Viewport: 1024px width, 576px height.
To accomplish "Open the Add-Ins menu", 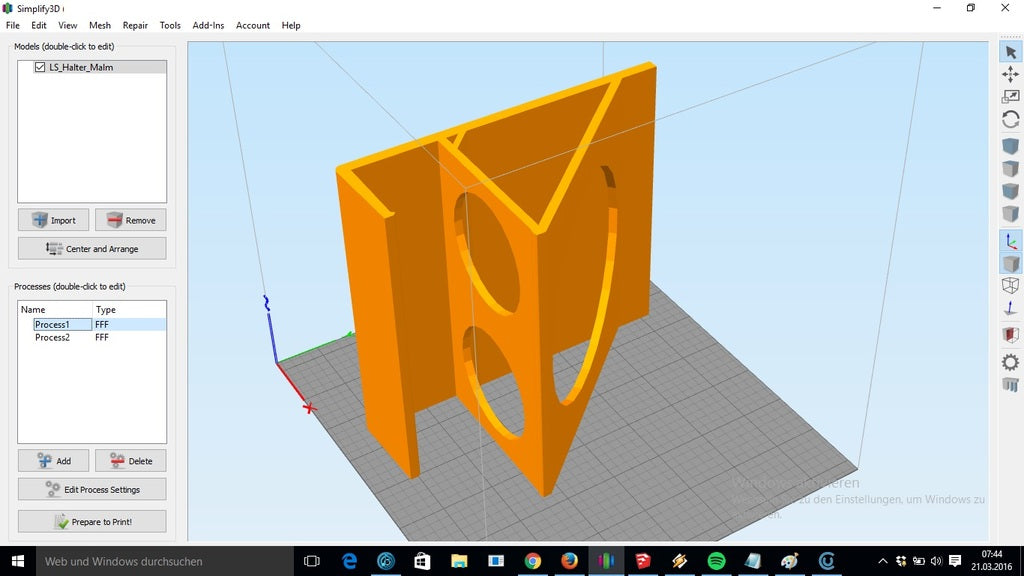I will [x=208, y=25].
